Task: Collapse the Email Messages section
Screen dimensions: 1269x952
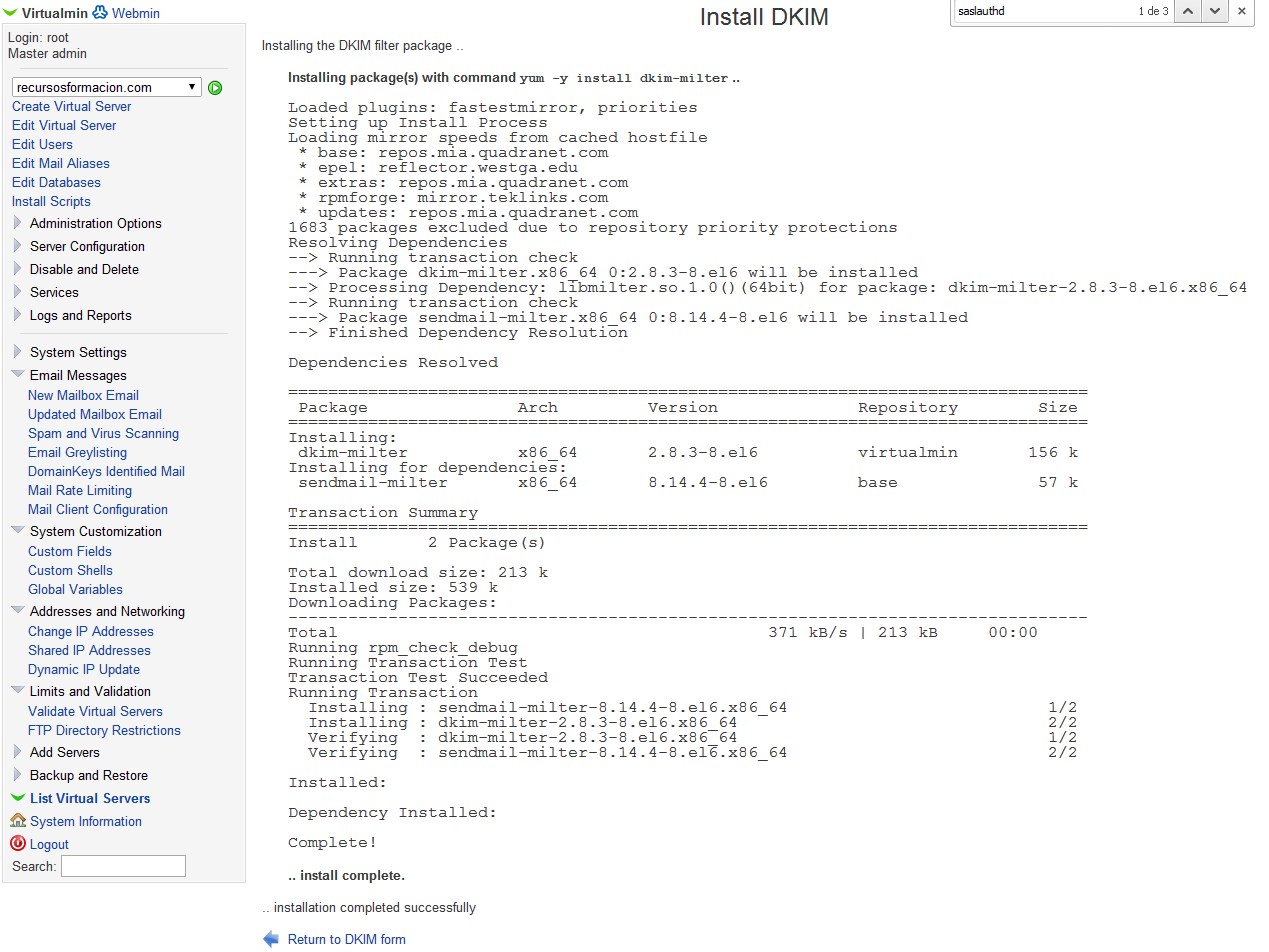Action: click(x=78, y=375)
